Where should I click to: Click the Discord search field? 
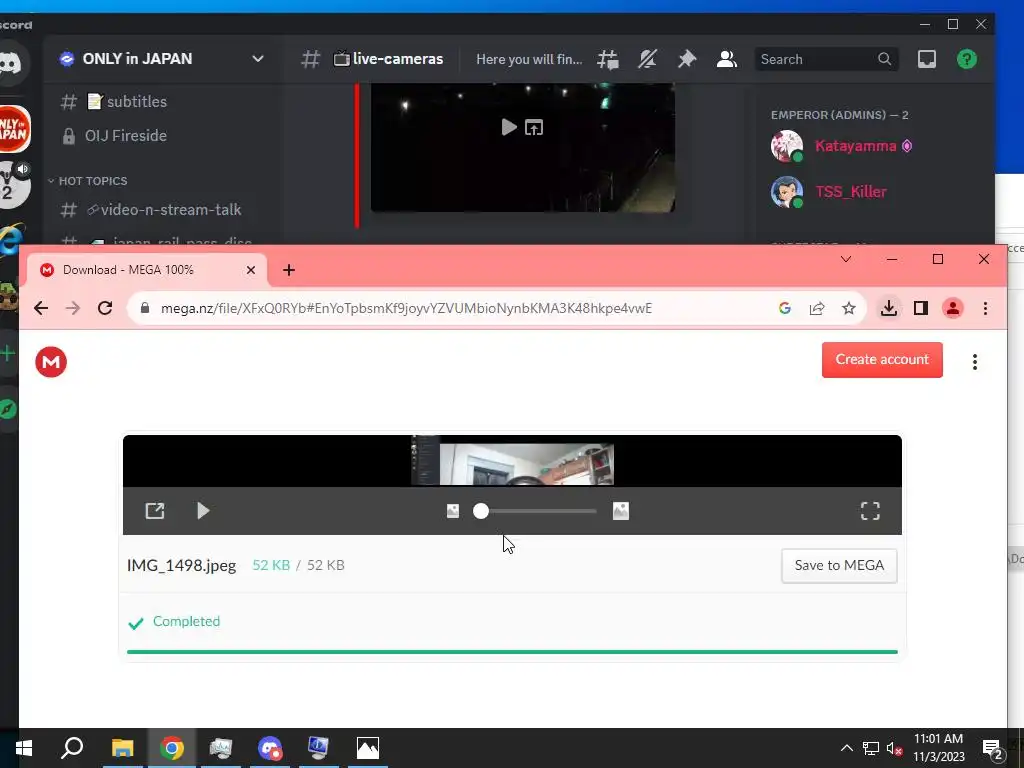826,59
